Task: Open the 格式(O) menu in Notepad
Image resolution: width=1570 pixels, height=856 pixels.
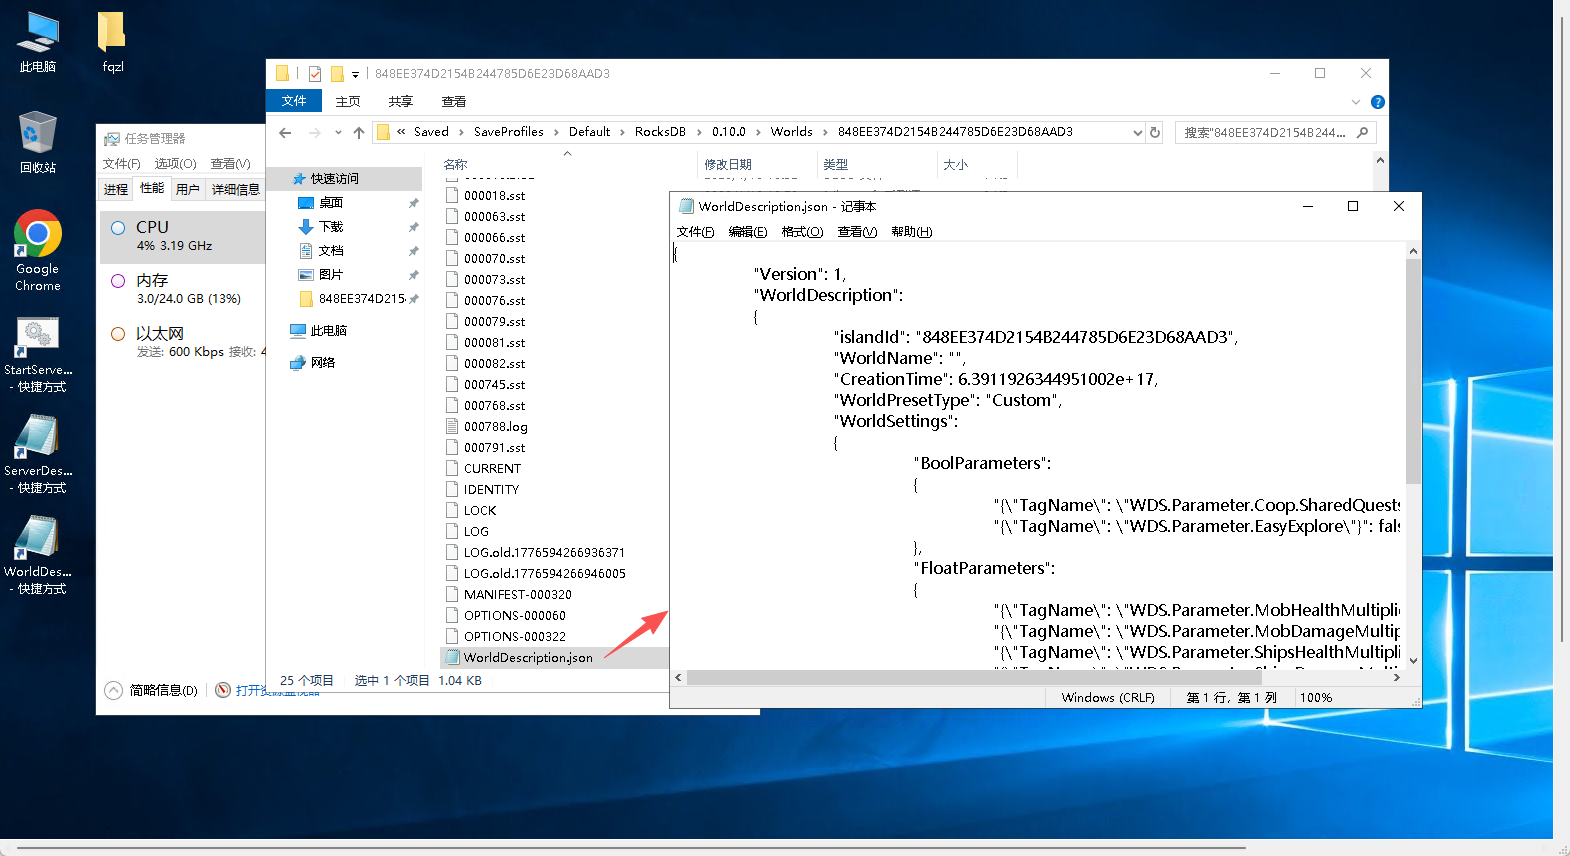Action: [x=801, y=232]
